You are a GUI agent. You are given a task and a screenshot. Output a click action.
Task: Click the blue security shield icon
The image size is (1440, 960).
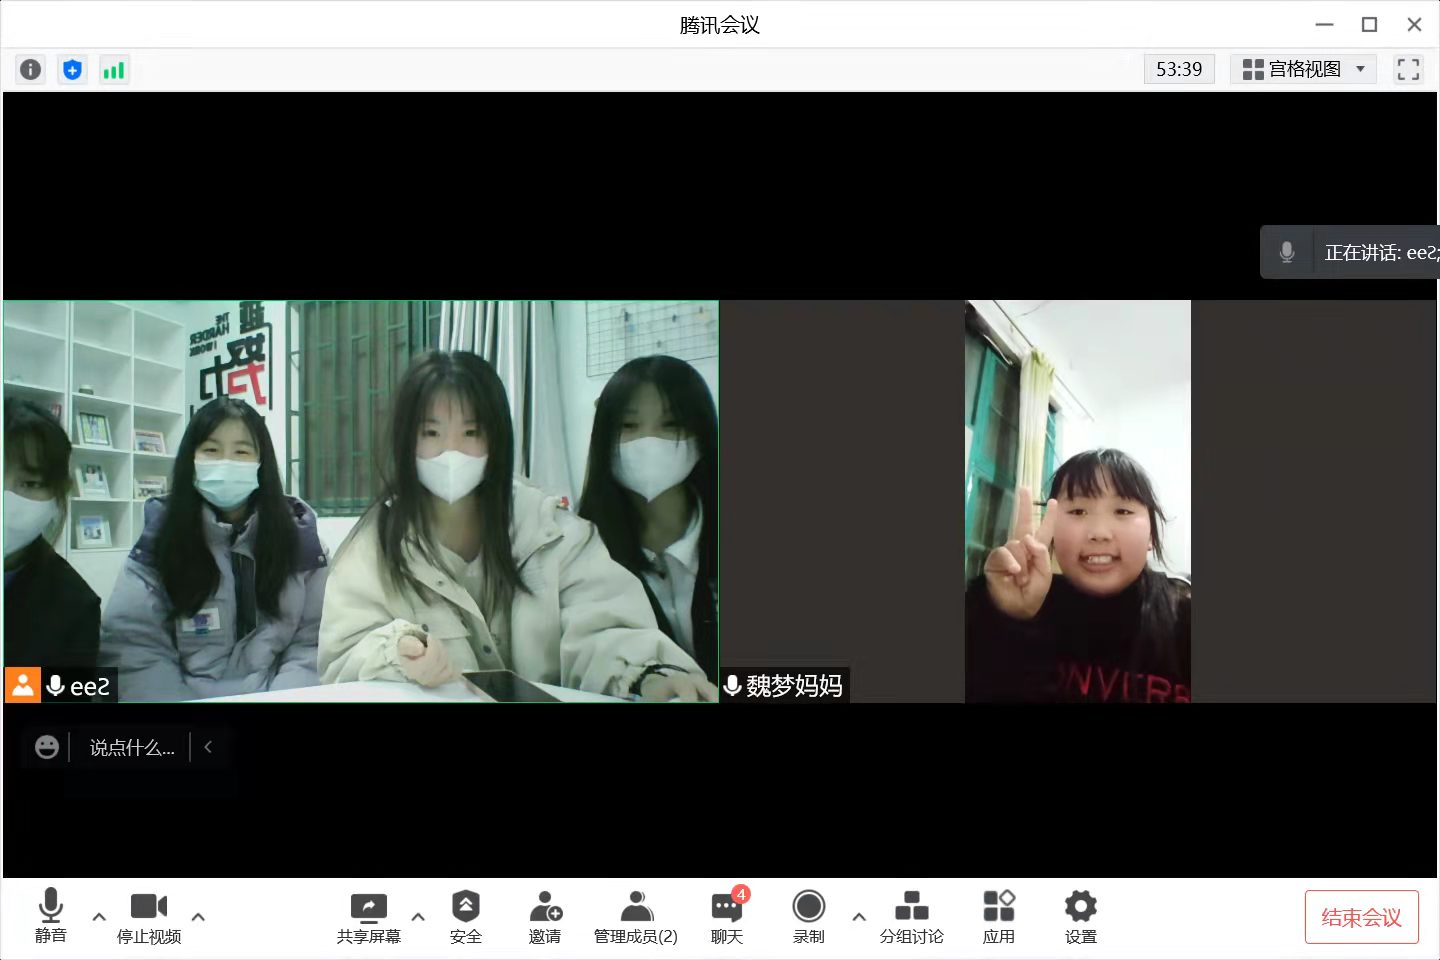pyautogui.click(x=72, y=69)
